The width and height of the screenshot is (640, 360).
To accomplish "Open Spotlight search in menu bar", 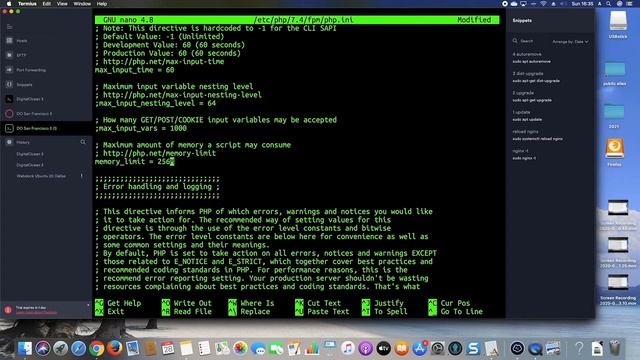I will 609,4.
